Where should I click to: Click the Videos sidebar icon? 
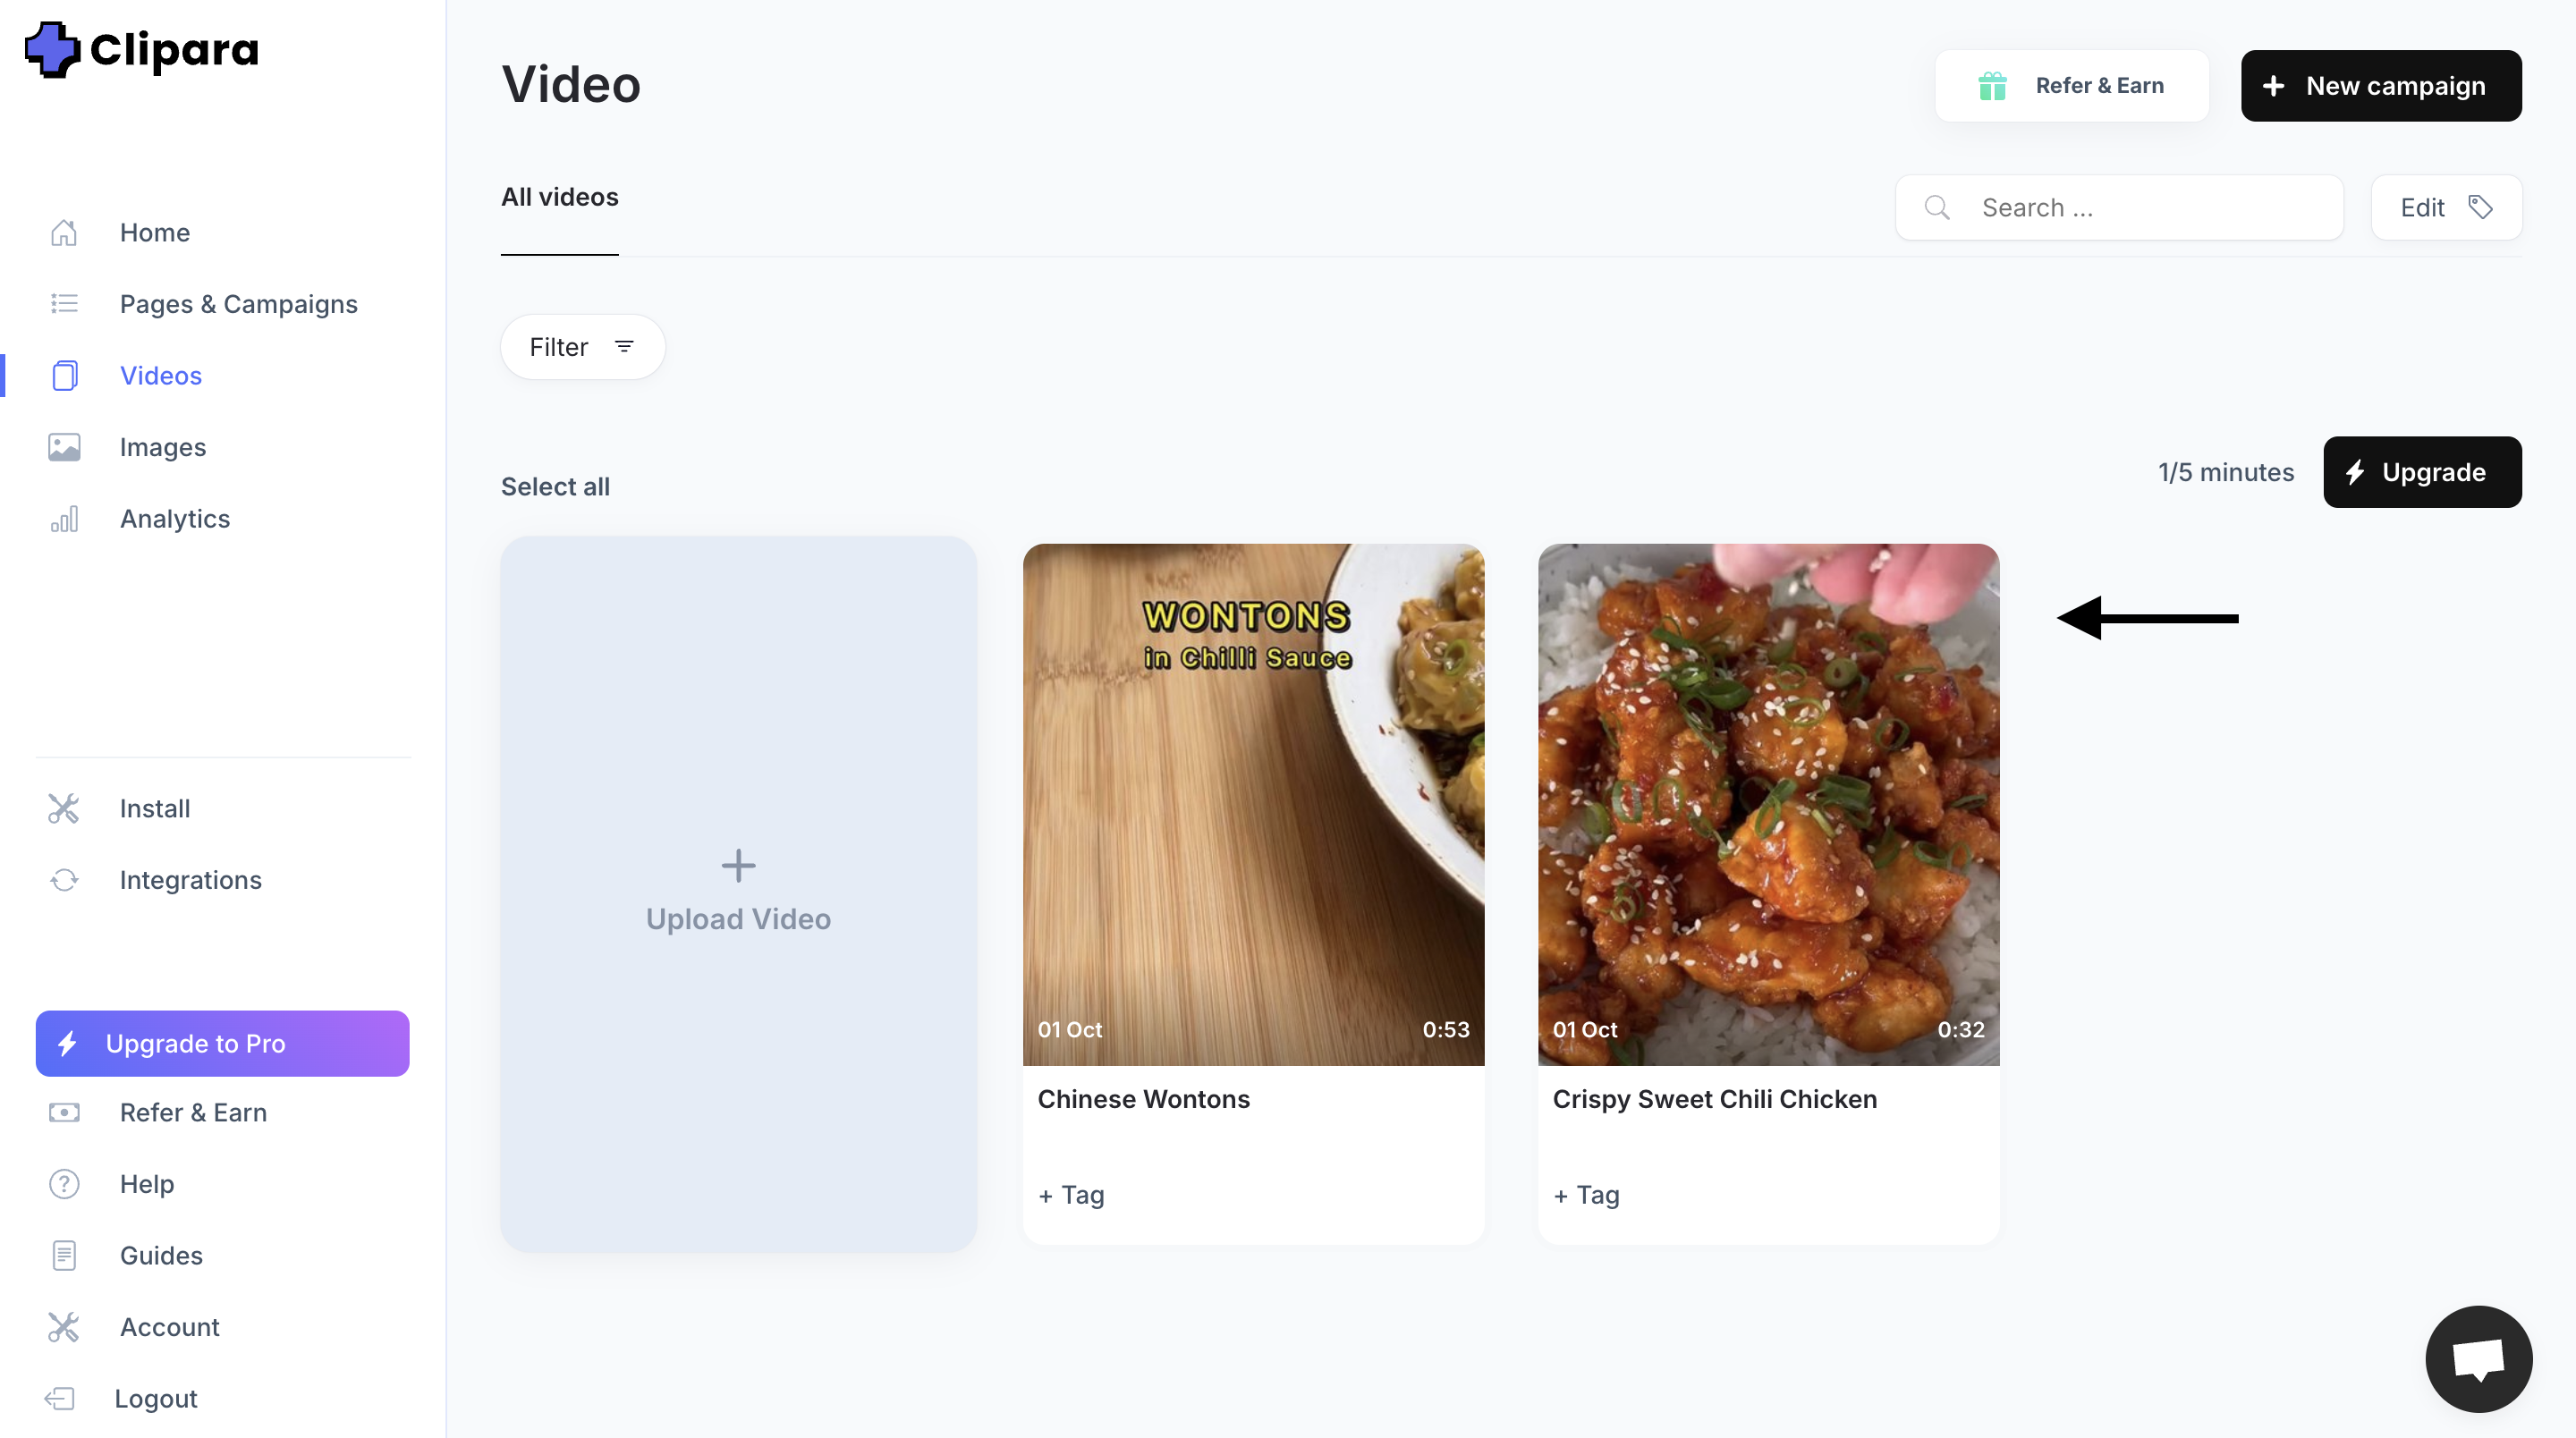[64, 376]
